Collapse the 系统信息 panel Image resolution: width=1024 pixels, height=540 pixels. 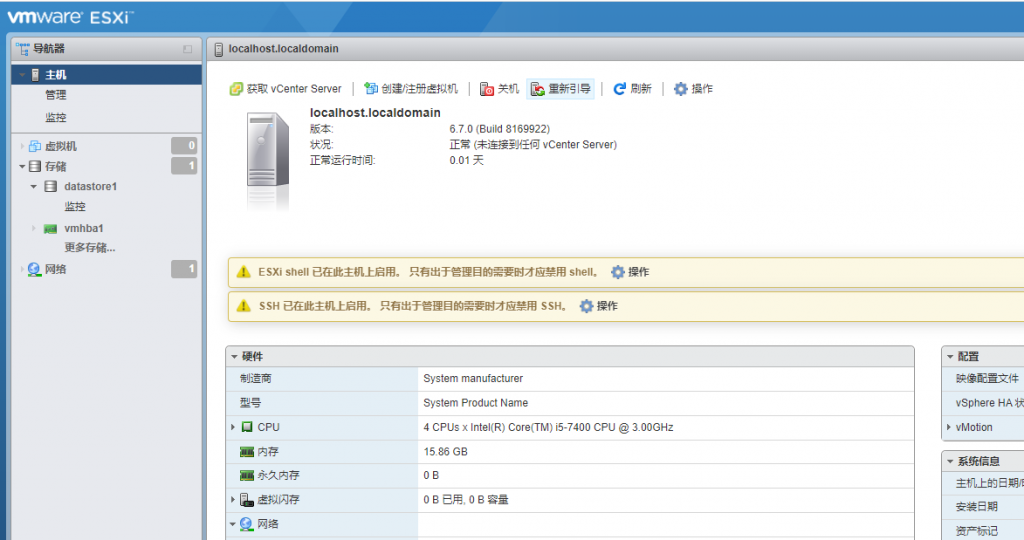pyautogui.click(x=950, y=461)
